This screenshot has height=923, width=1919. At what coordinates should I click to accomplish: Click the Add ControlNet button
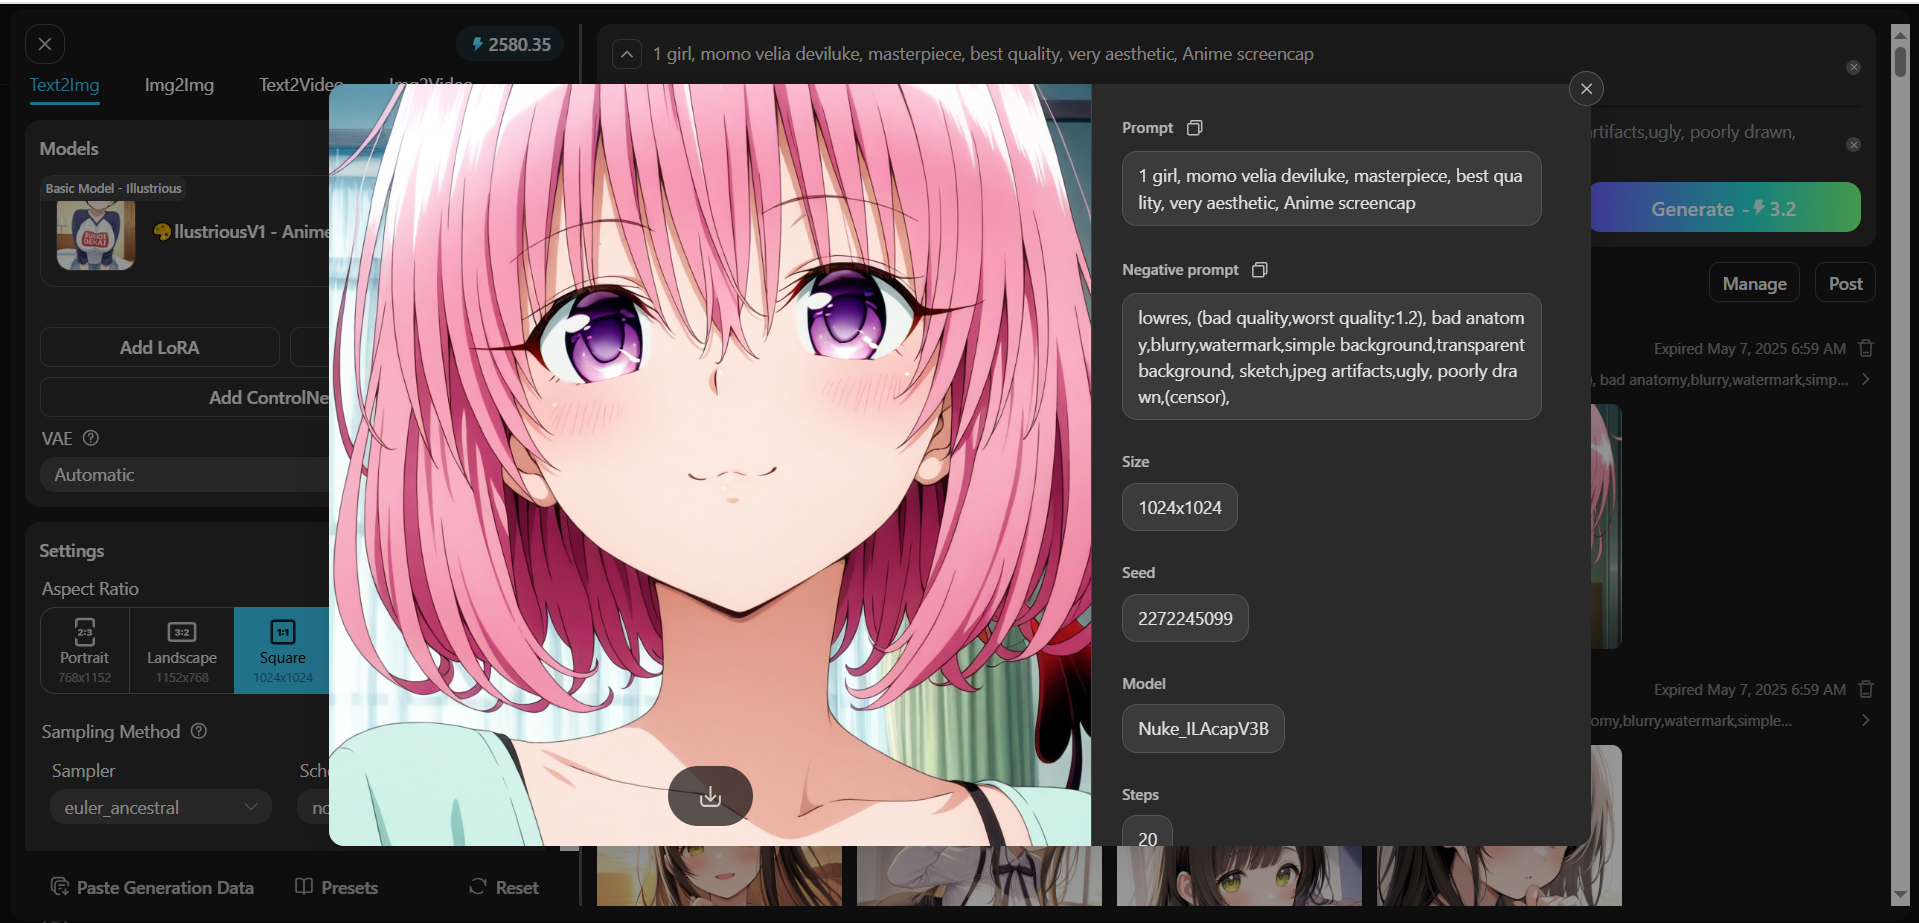pos(186,397)
